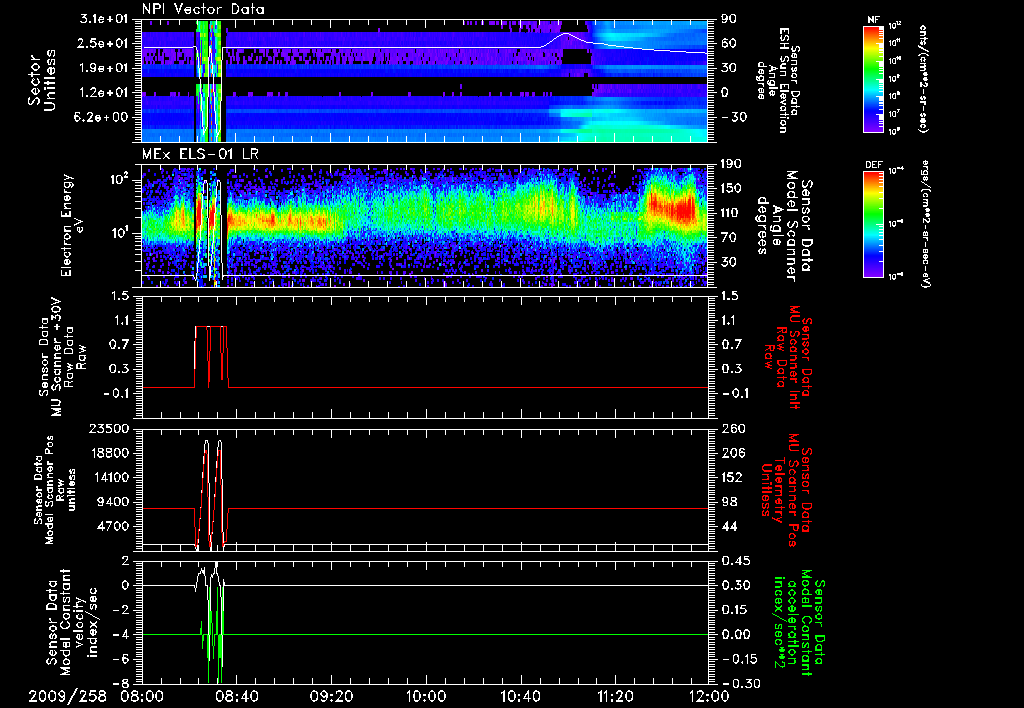Select the red "MU Scanner Inh Raw Data" label
The height and width of the screenshot is (708, 1024).
pos(786,357)
